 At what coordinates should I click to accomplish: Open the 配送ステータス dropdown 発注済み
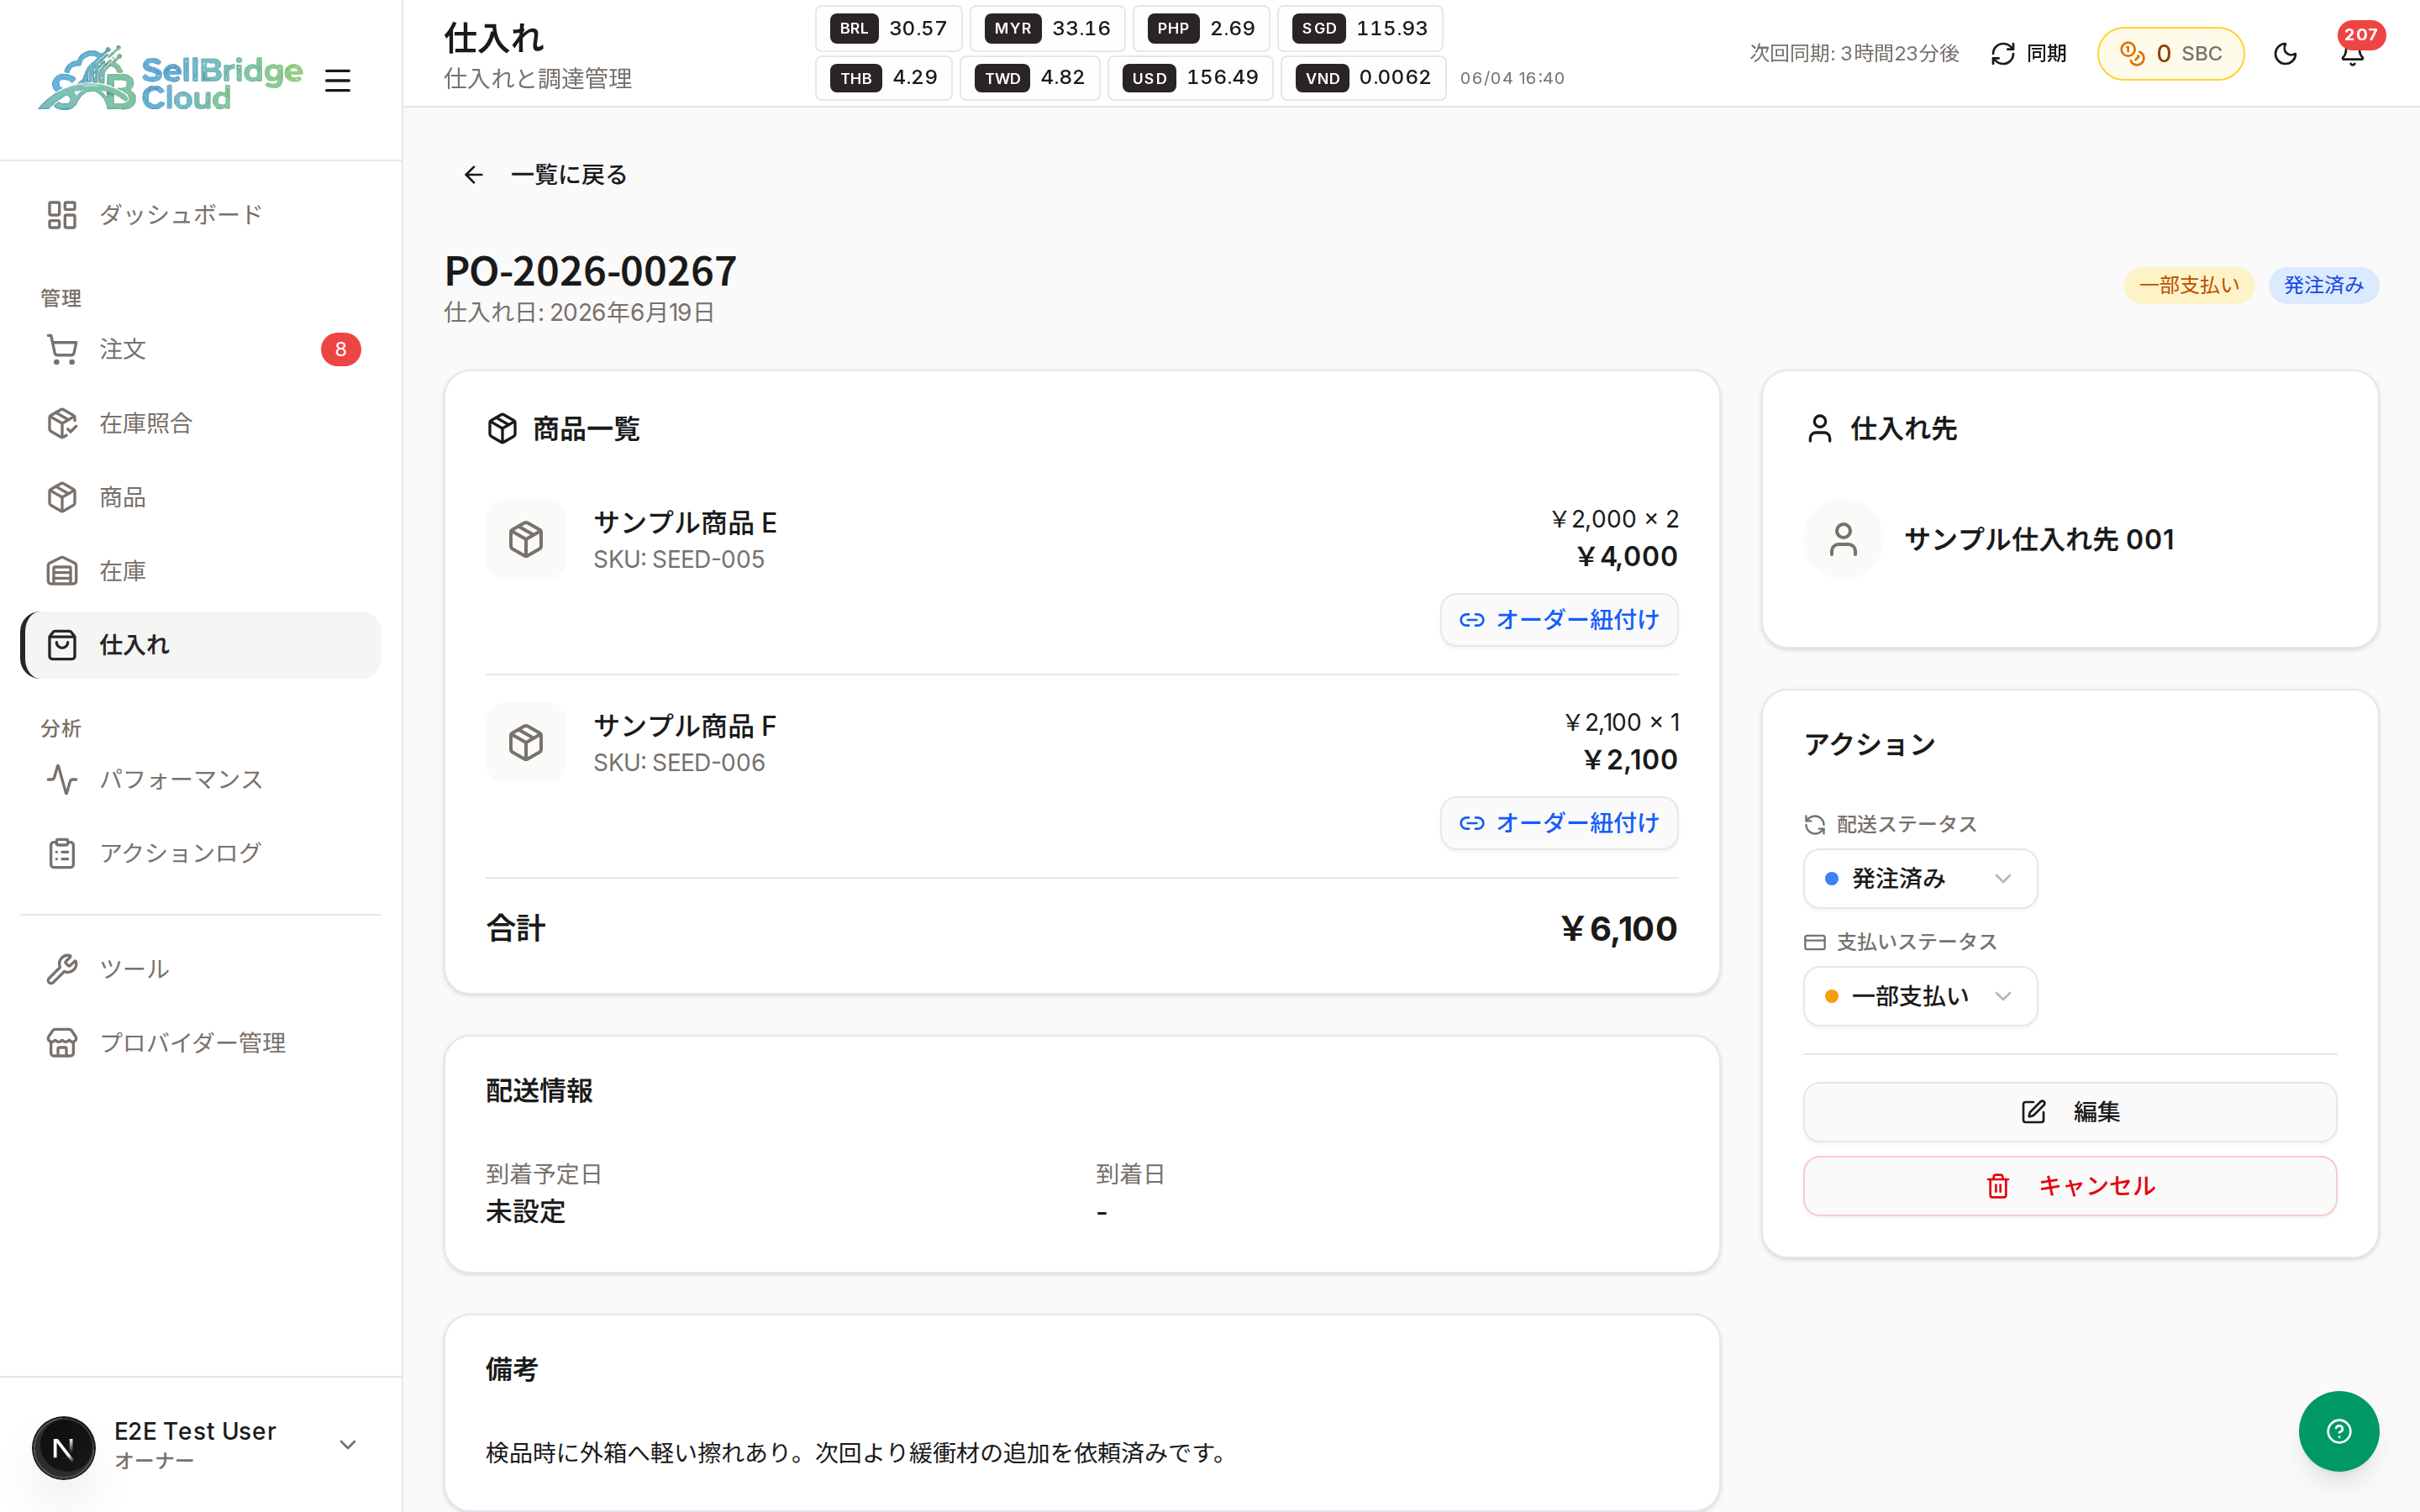[1920, 879]
